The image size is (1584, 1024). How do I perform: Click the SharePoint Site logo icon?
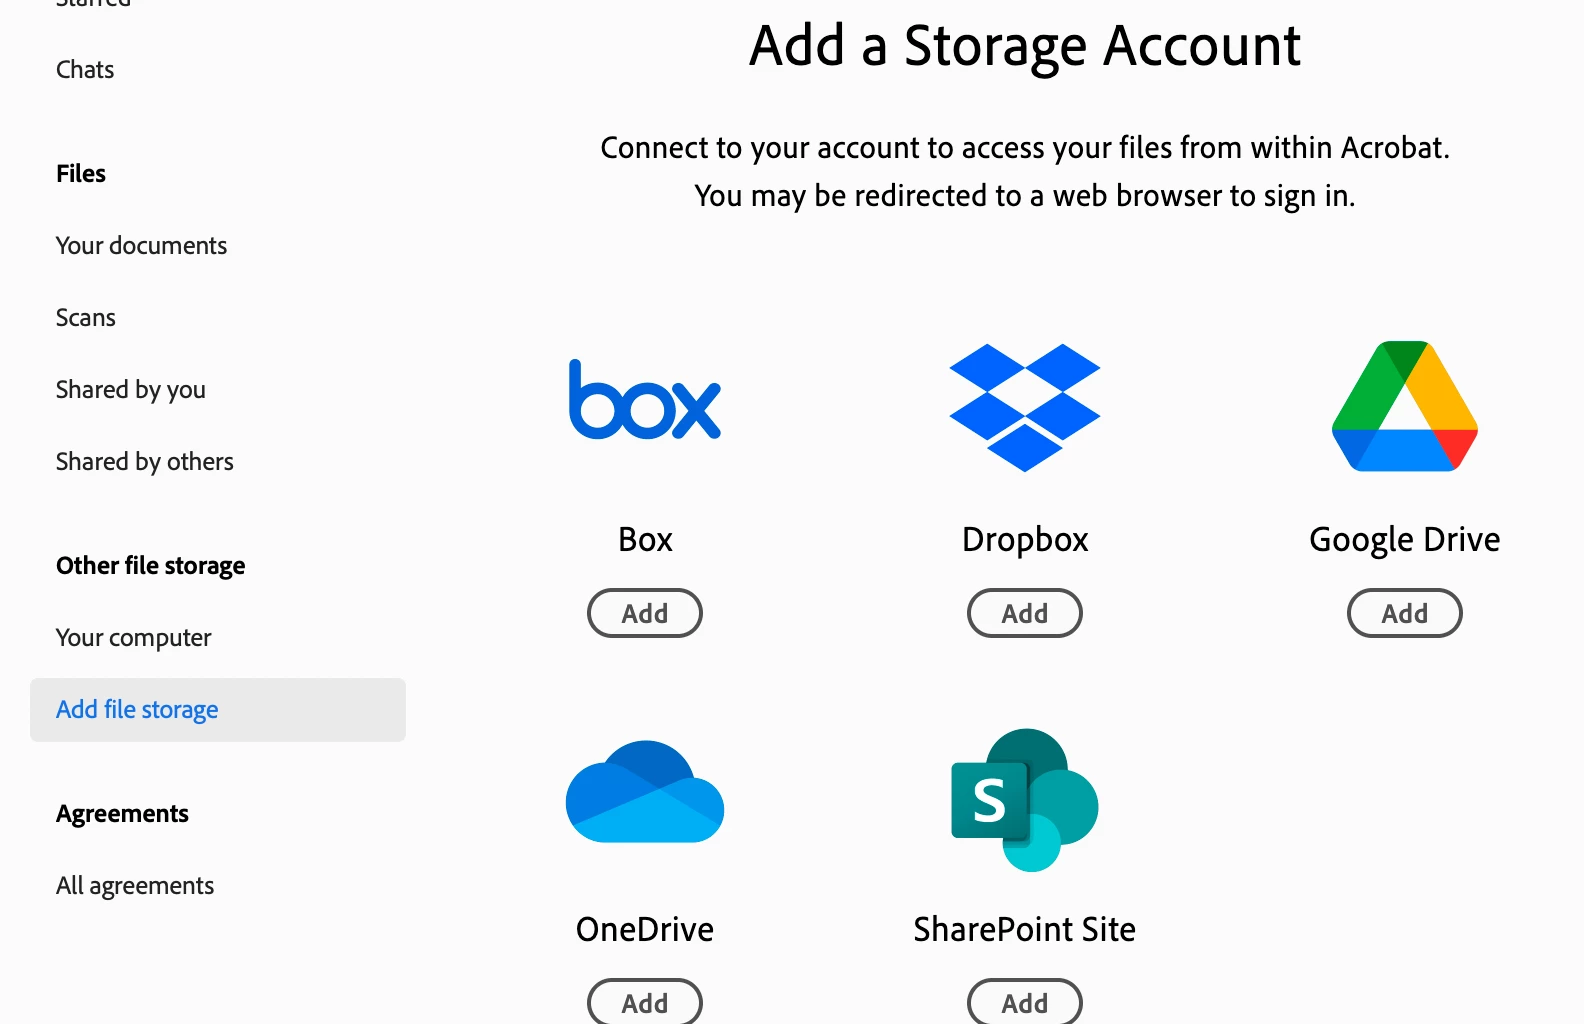pos(1025,800)
